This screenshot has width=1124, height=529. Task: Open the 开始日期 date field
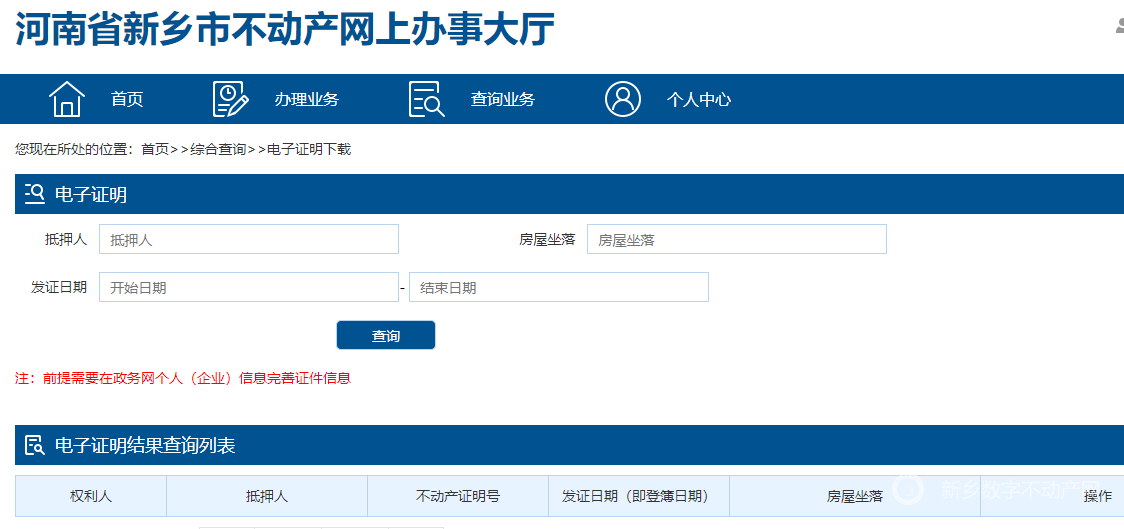click(x=248, y=288)
